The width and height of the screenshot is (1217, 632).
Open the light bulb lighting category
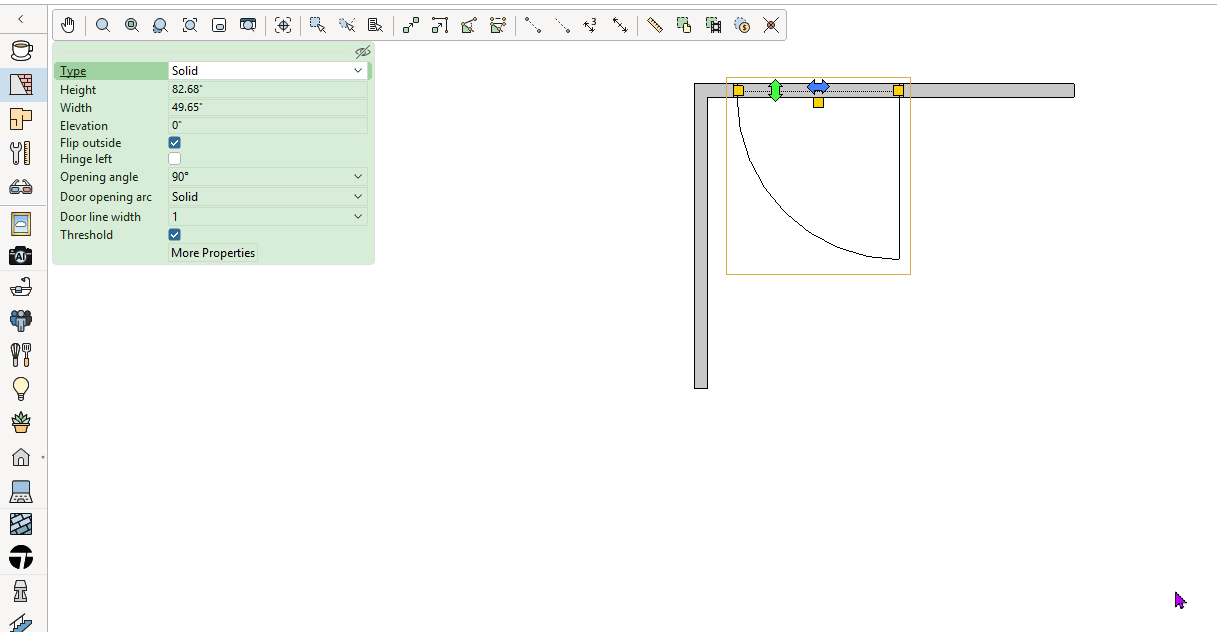[21, 388]
